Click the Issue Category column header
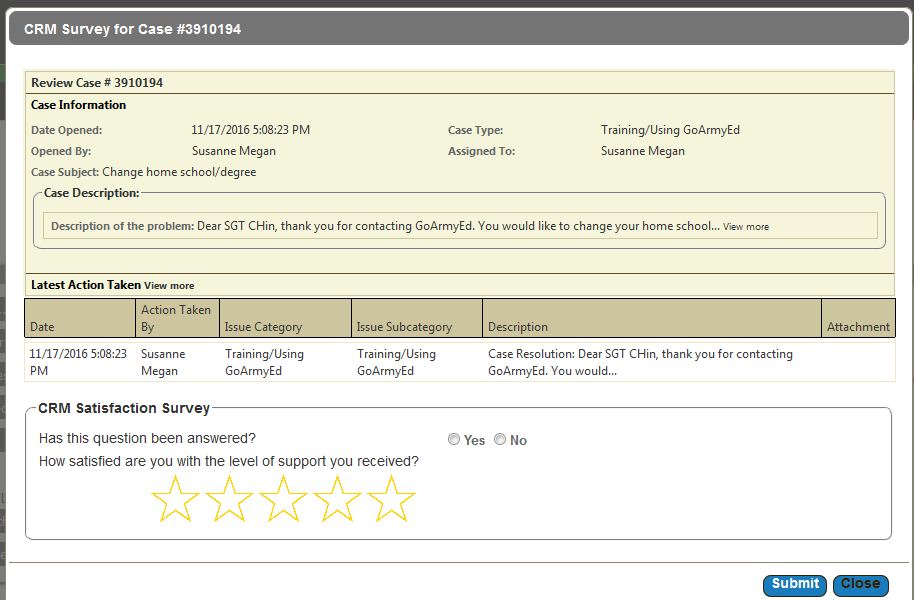The height and width of the screenshot is (600, 914). (x=286, y=318)
